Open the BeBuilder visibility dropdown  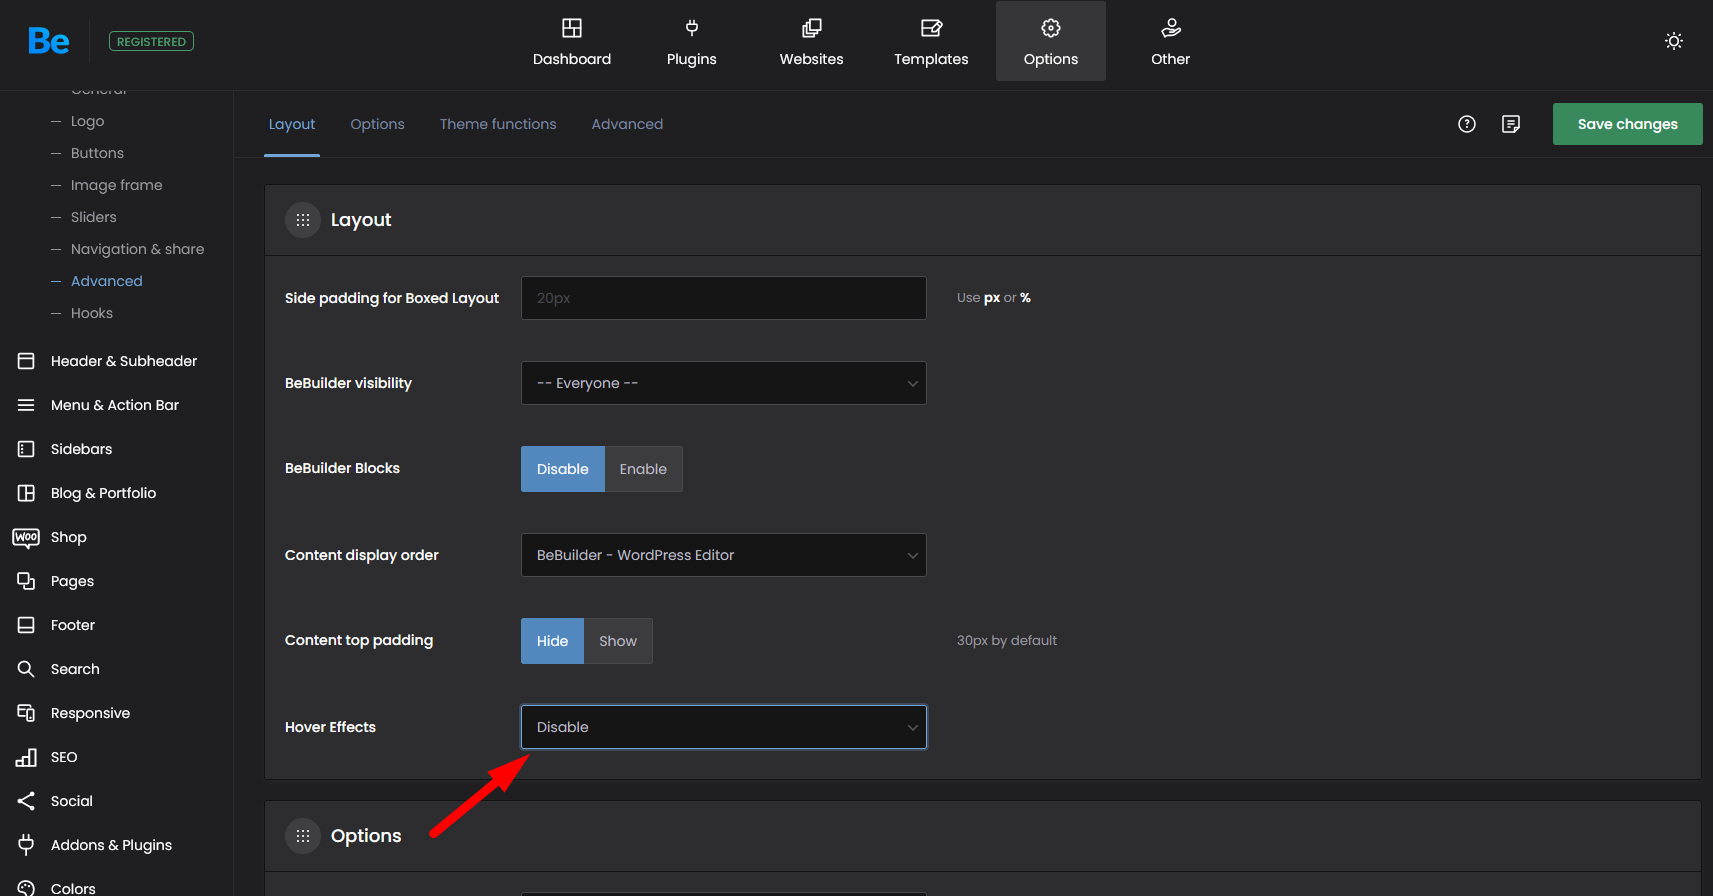coord(724,383)
